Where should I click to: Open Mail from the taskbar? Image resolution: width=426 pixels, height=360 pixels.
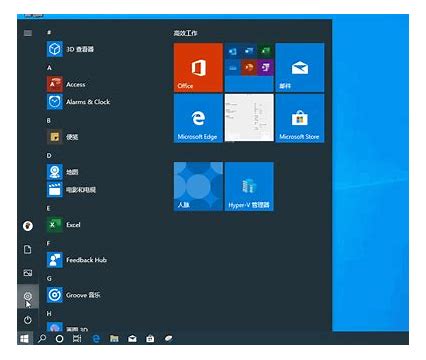coord(132,339)
